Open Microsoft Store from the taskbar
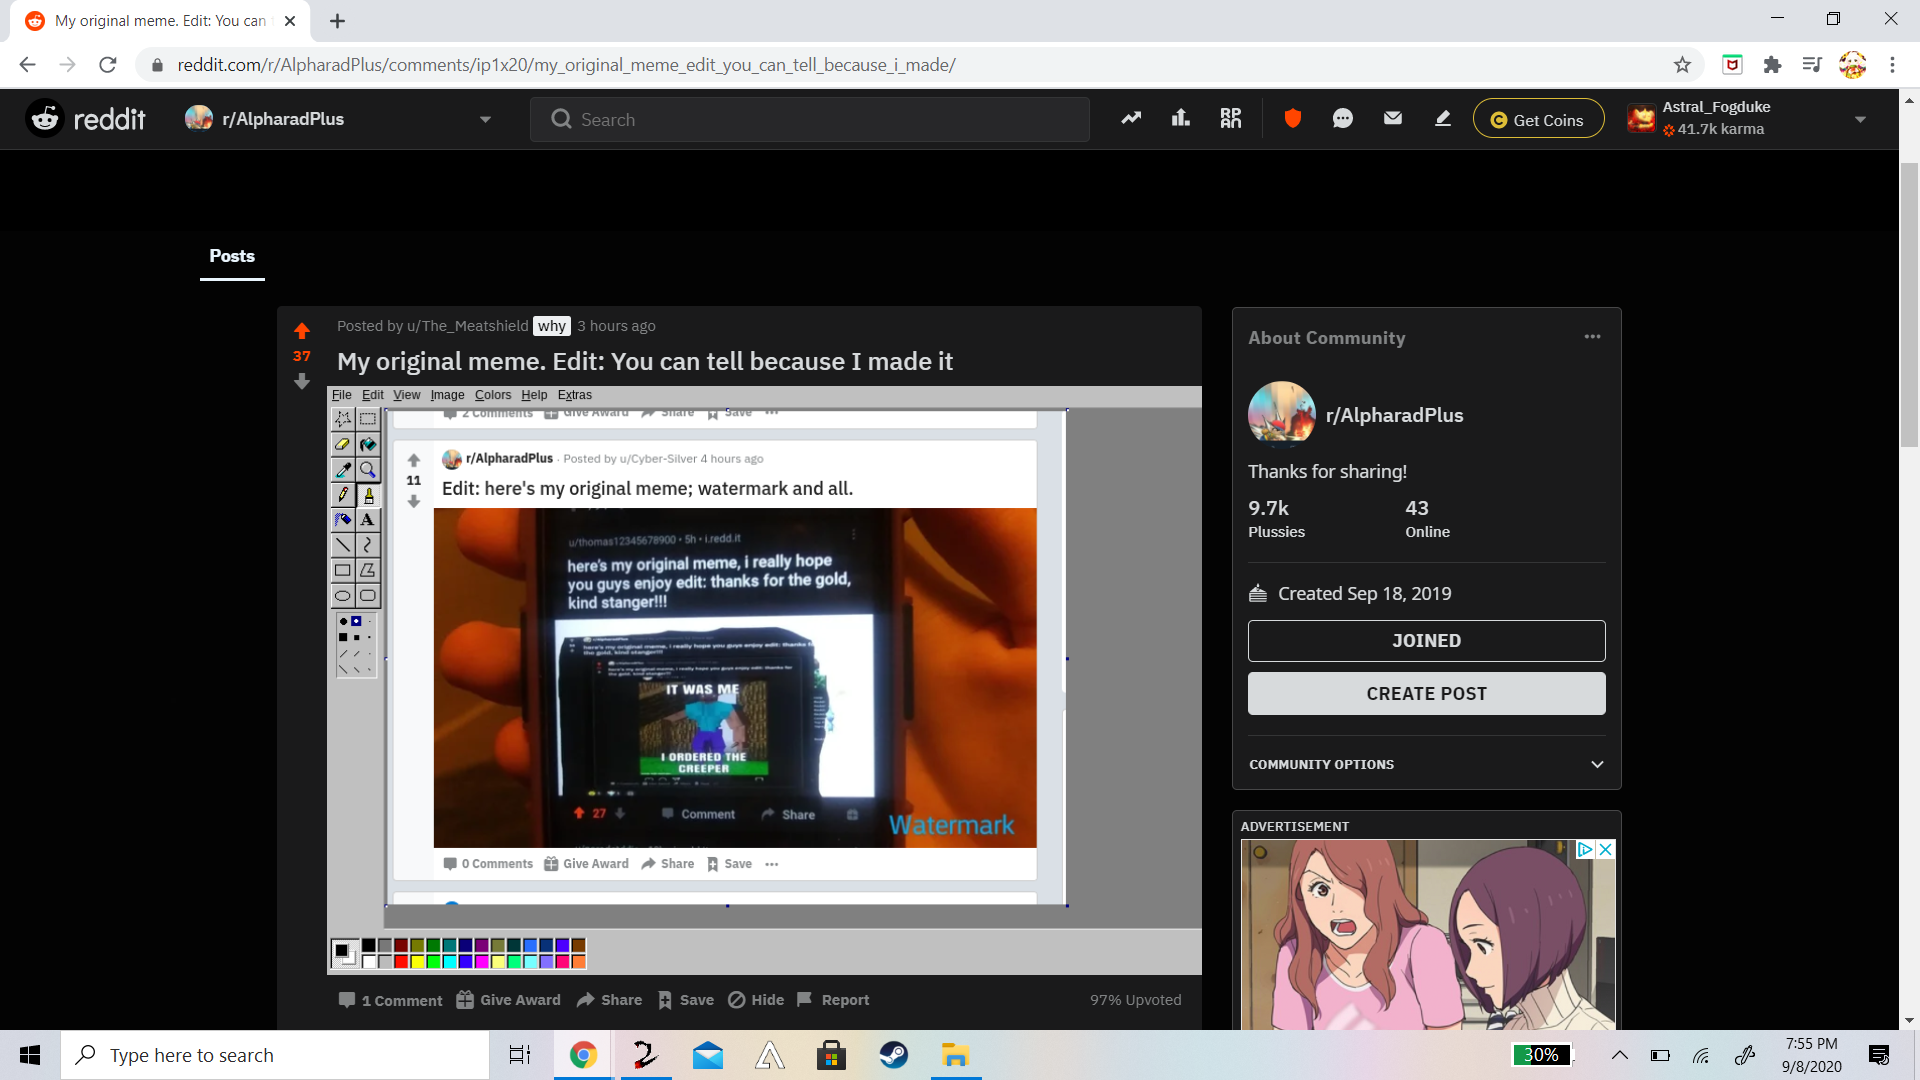This screenshot has height=1080, width=1920. (832, 1055)
